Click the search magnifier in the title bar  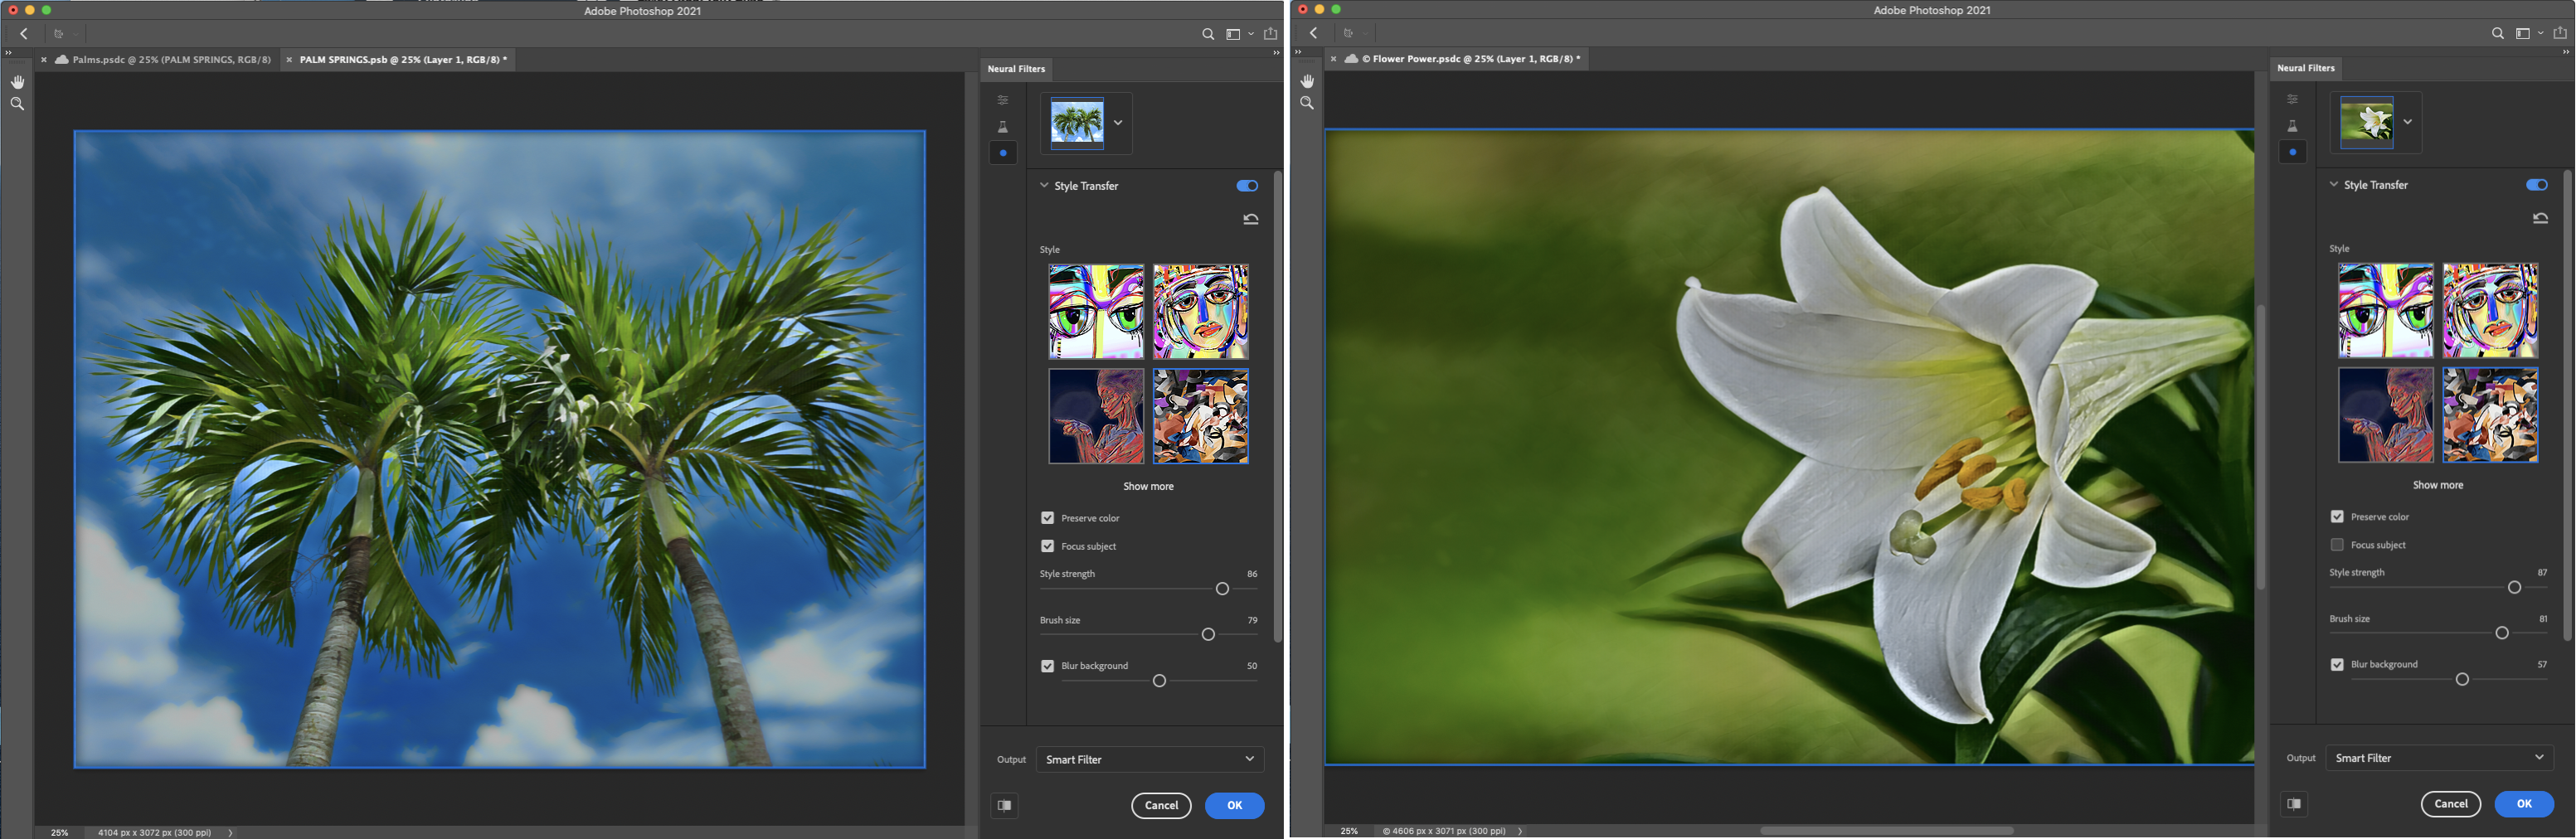(x=1207, y=33)
